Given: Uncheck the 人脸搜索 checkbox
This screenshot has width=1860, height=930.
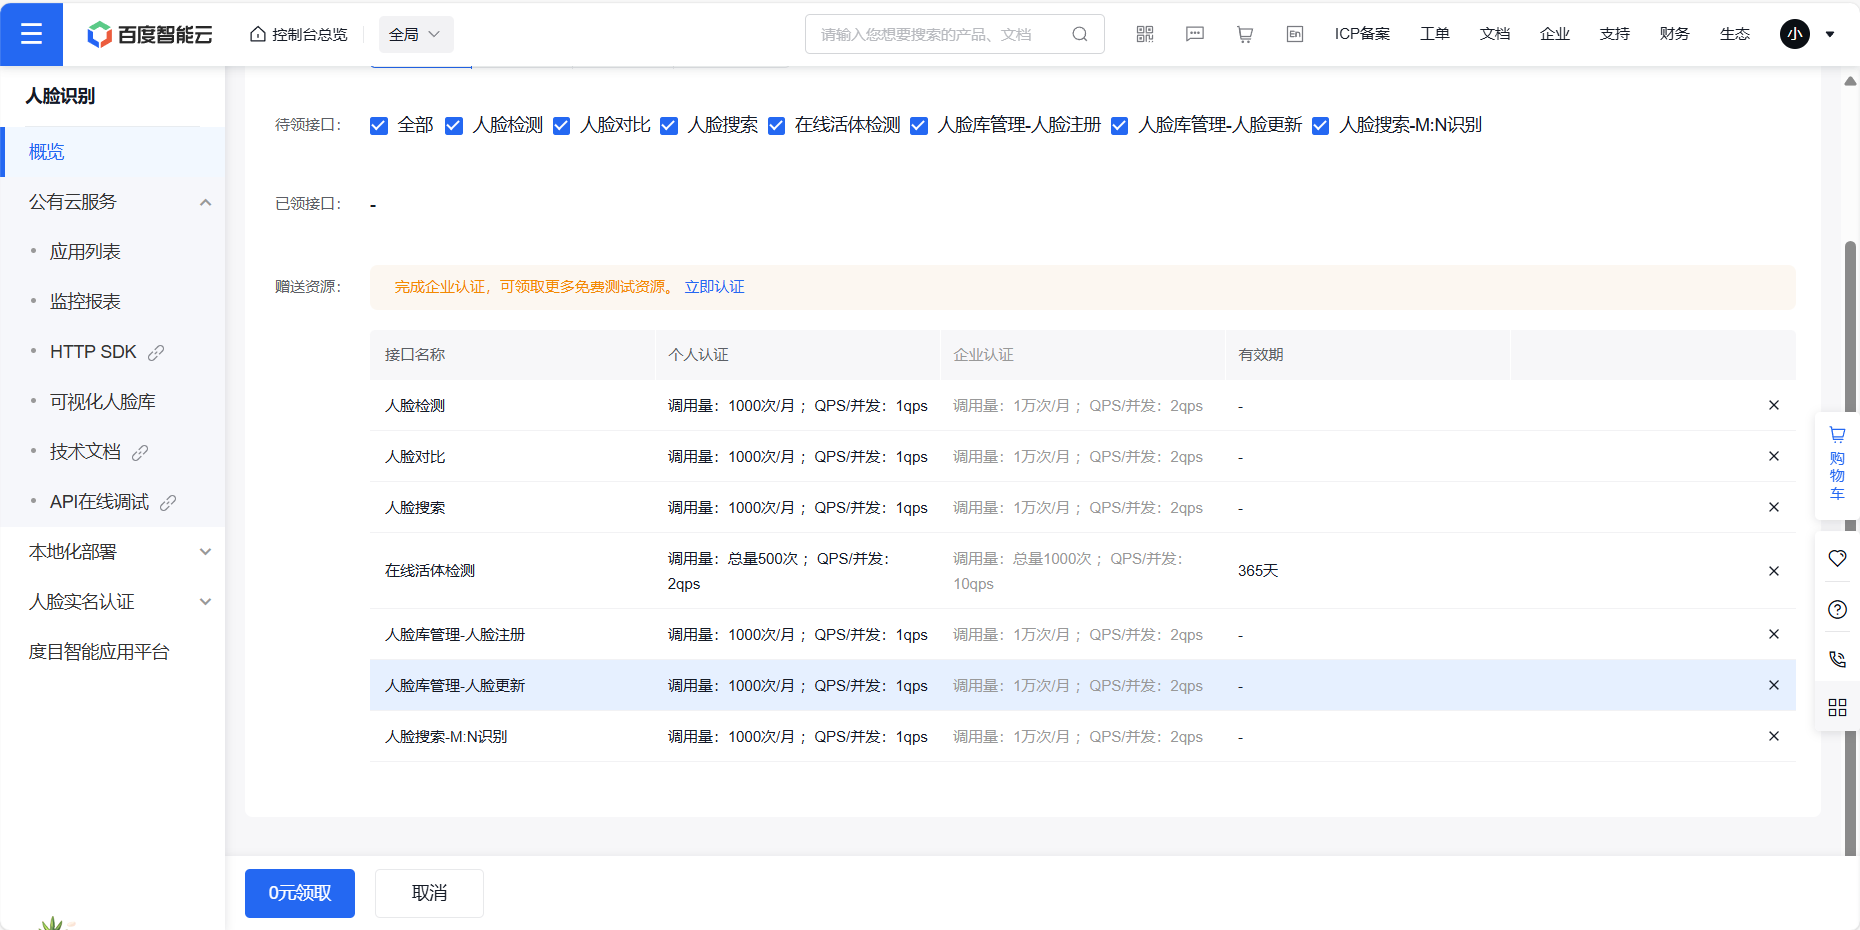Looking at the screenshot, I should coord(669,126).
